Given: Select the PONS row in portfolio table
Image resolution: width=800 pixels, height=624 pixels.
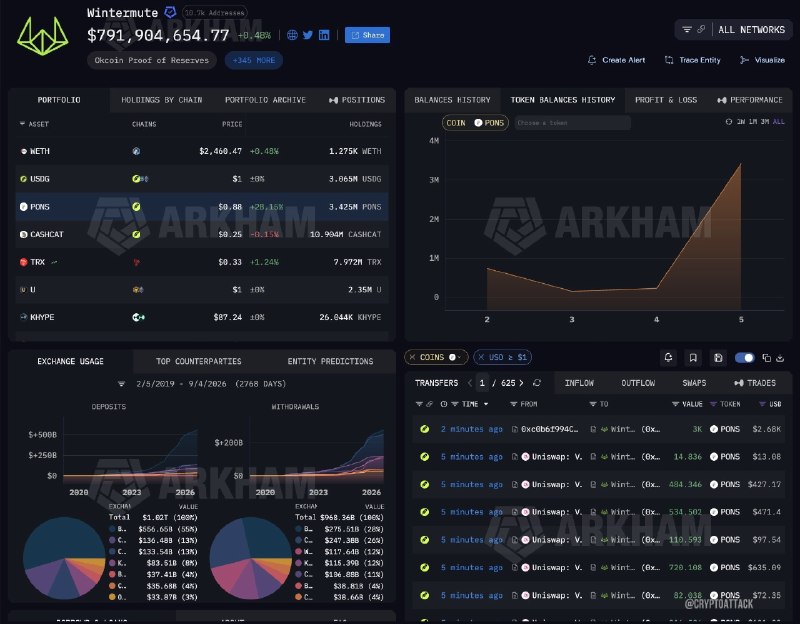Looking at the screenshot, I should pos(202,207).
